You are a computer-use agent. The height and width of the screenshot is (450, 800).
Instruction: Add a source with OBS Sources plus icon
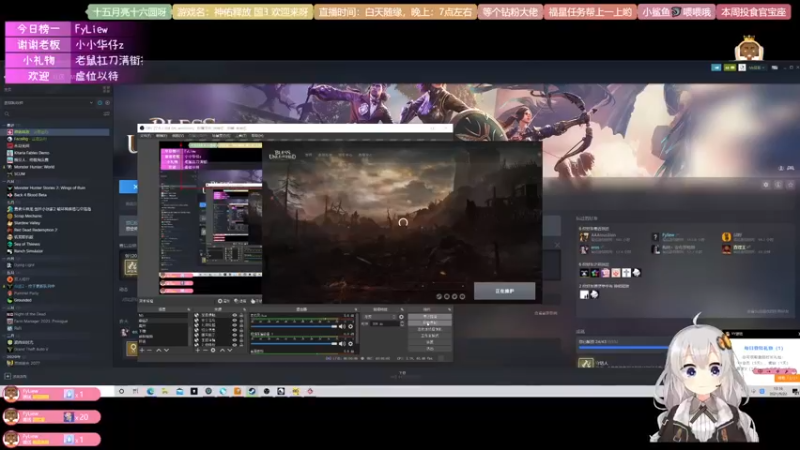click(197, 350)
